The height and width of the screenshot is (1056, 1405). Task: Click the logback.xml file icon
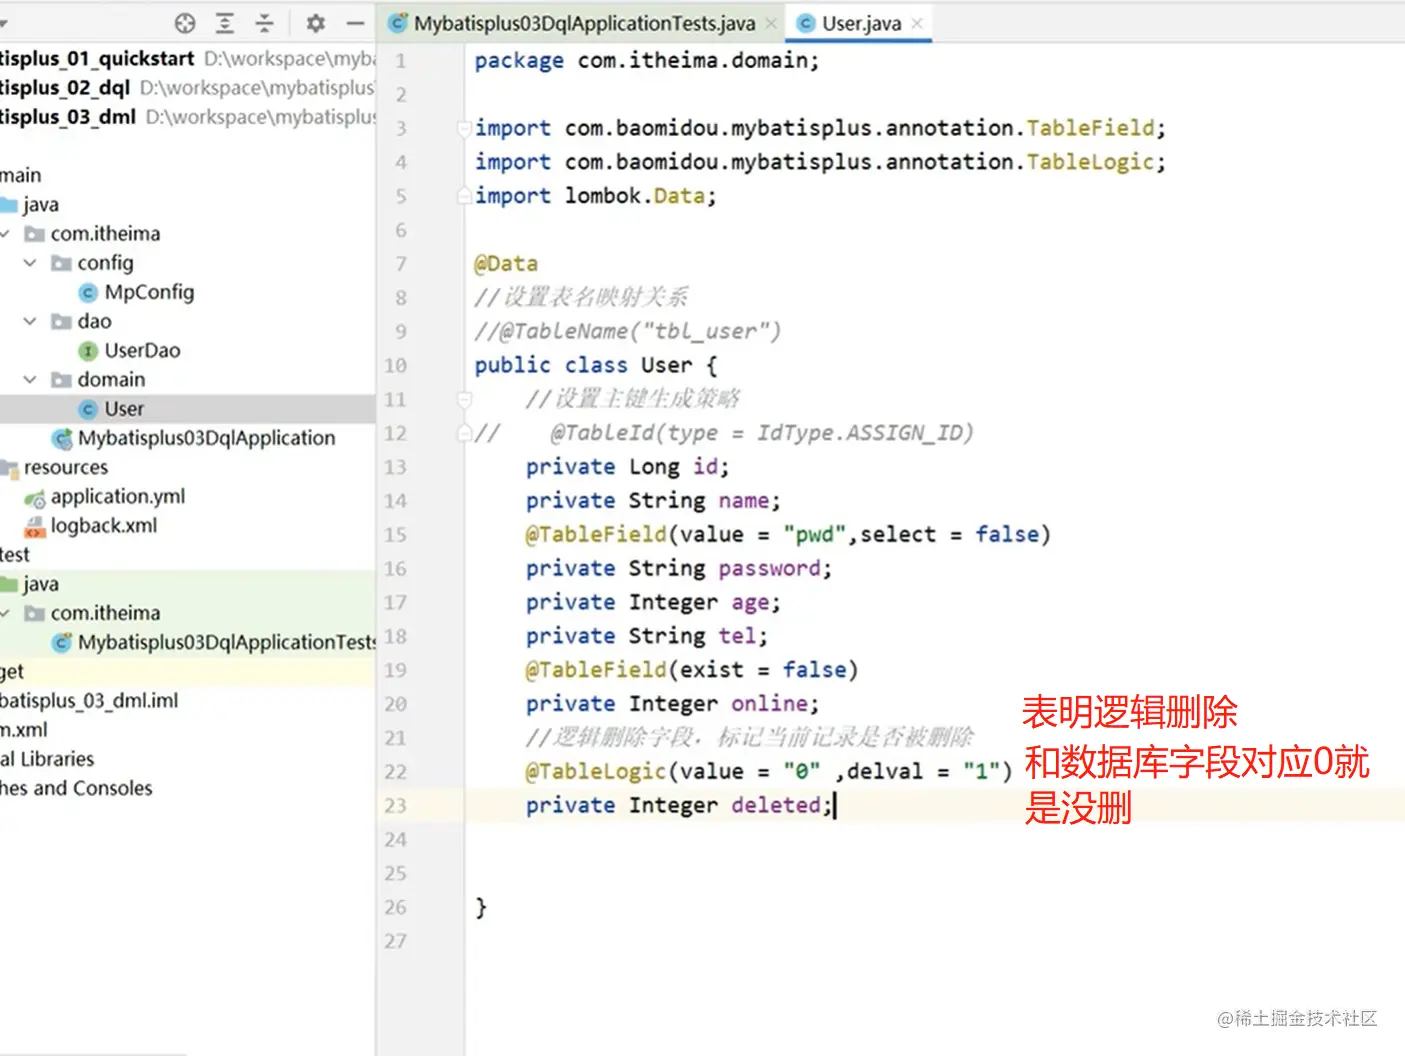[x=35, y=526]
